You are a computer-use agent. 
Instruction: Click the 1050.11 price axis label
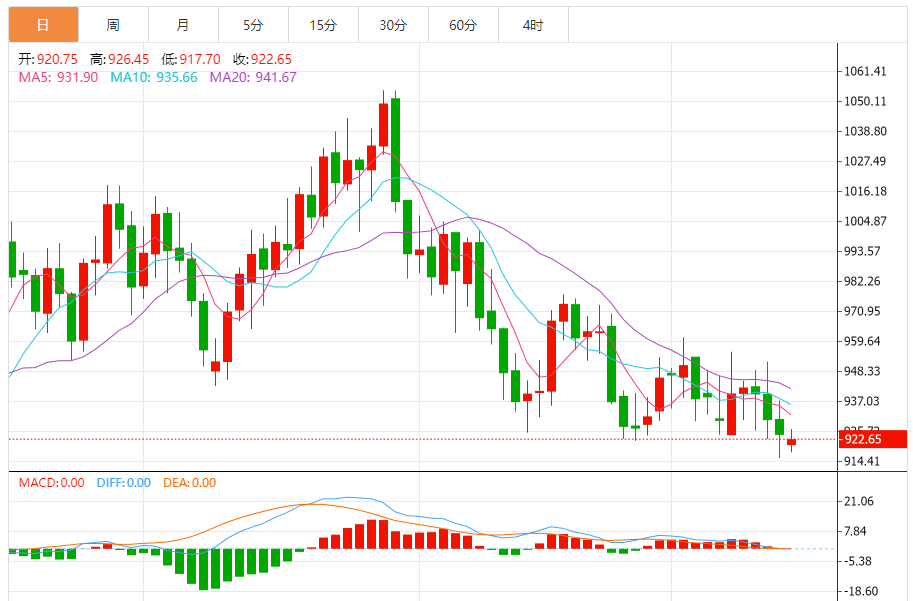(x=865, y=101)
